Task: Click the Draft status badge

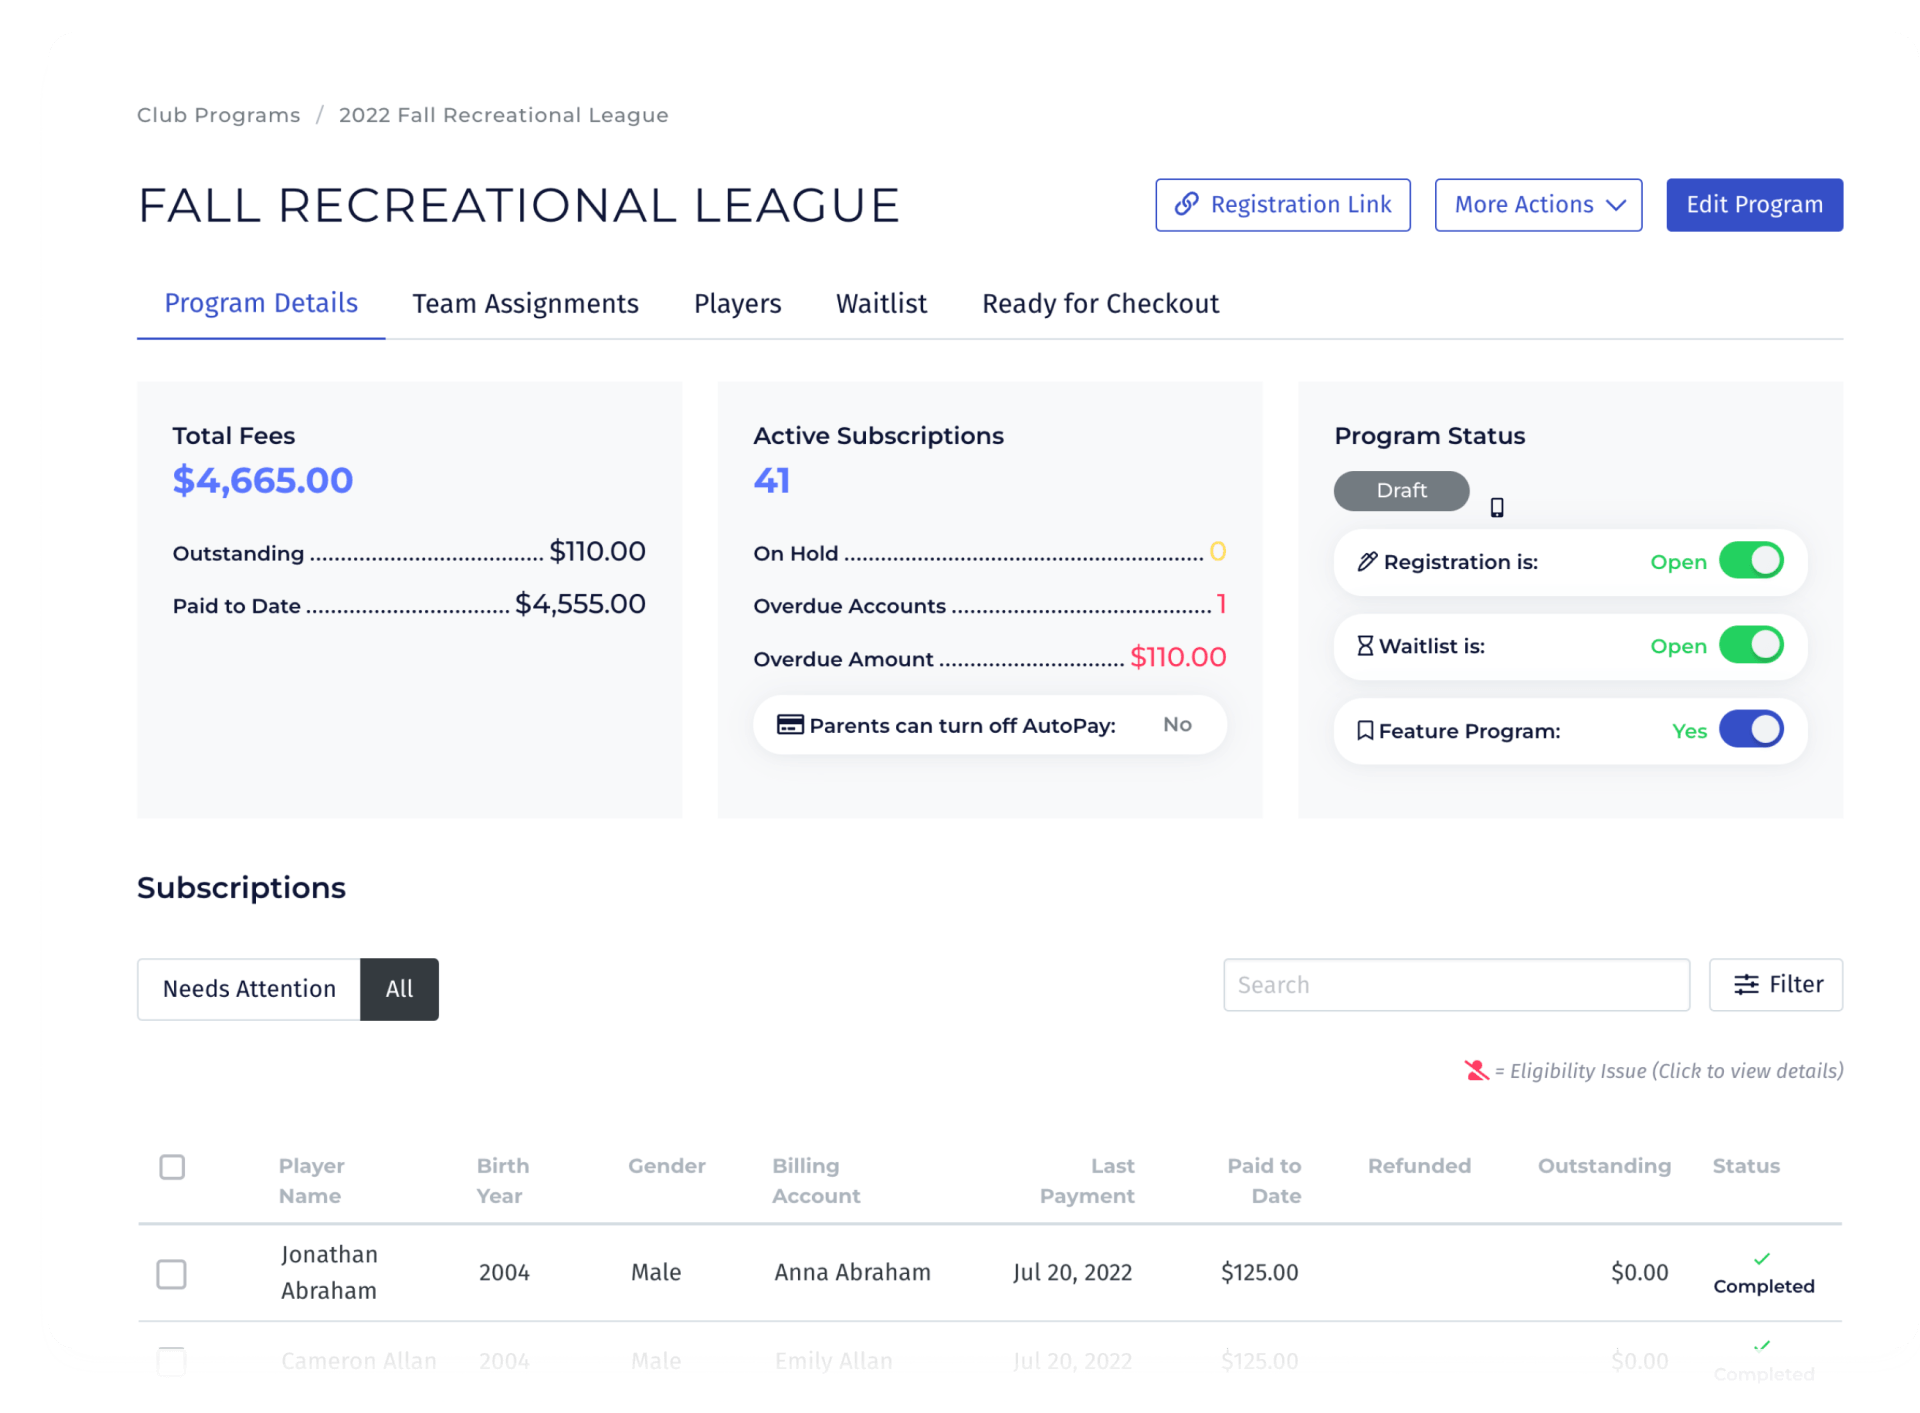Action: (x=1402, y=491)
